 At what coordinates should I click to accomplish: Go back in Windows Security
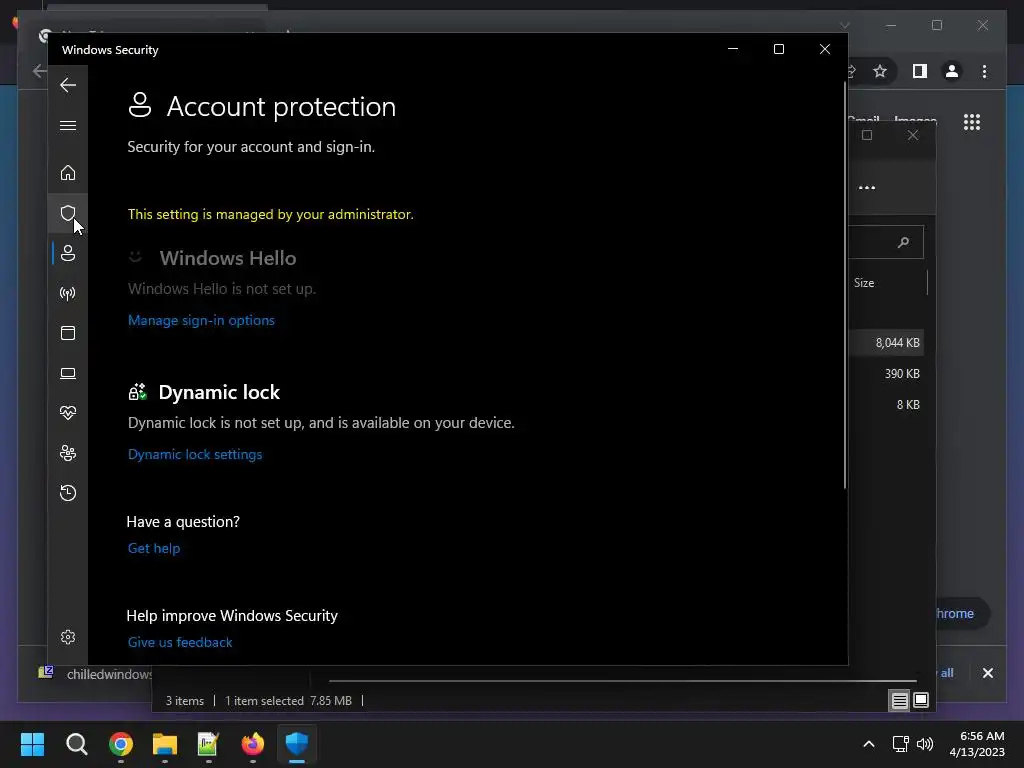(x=68, y=85)
